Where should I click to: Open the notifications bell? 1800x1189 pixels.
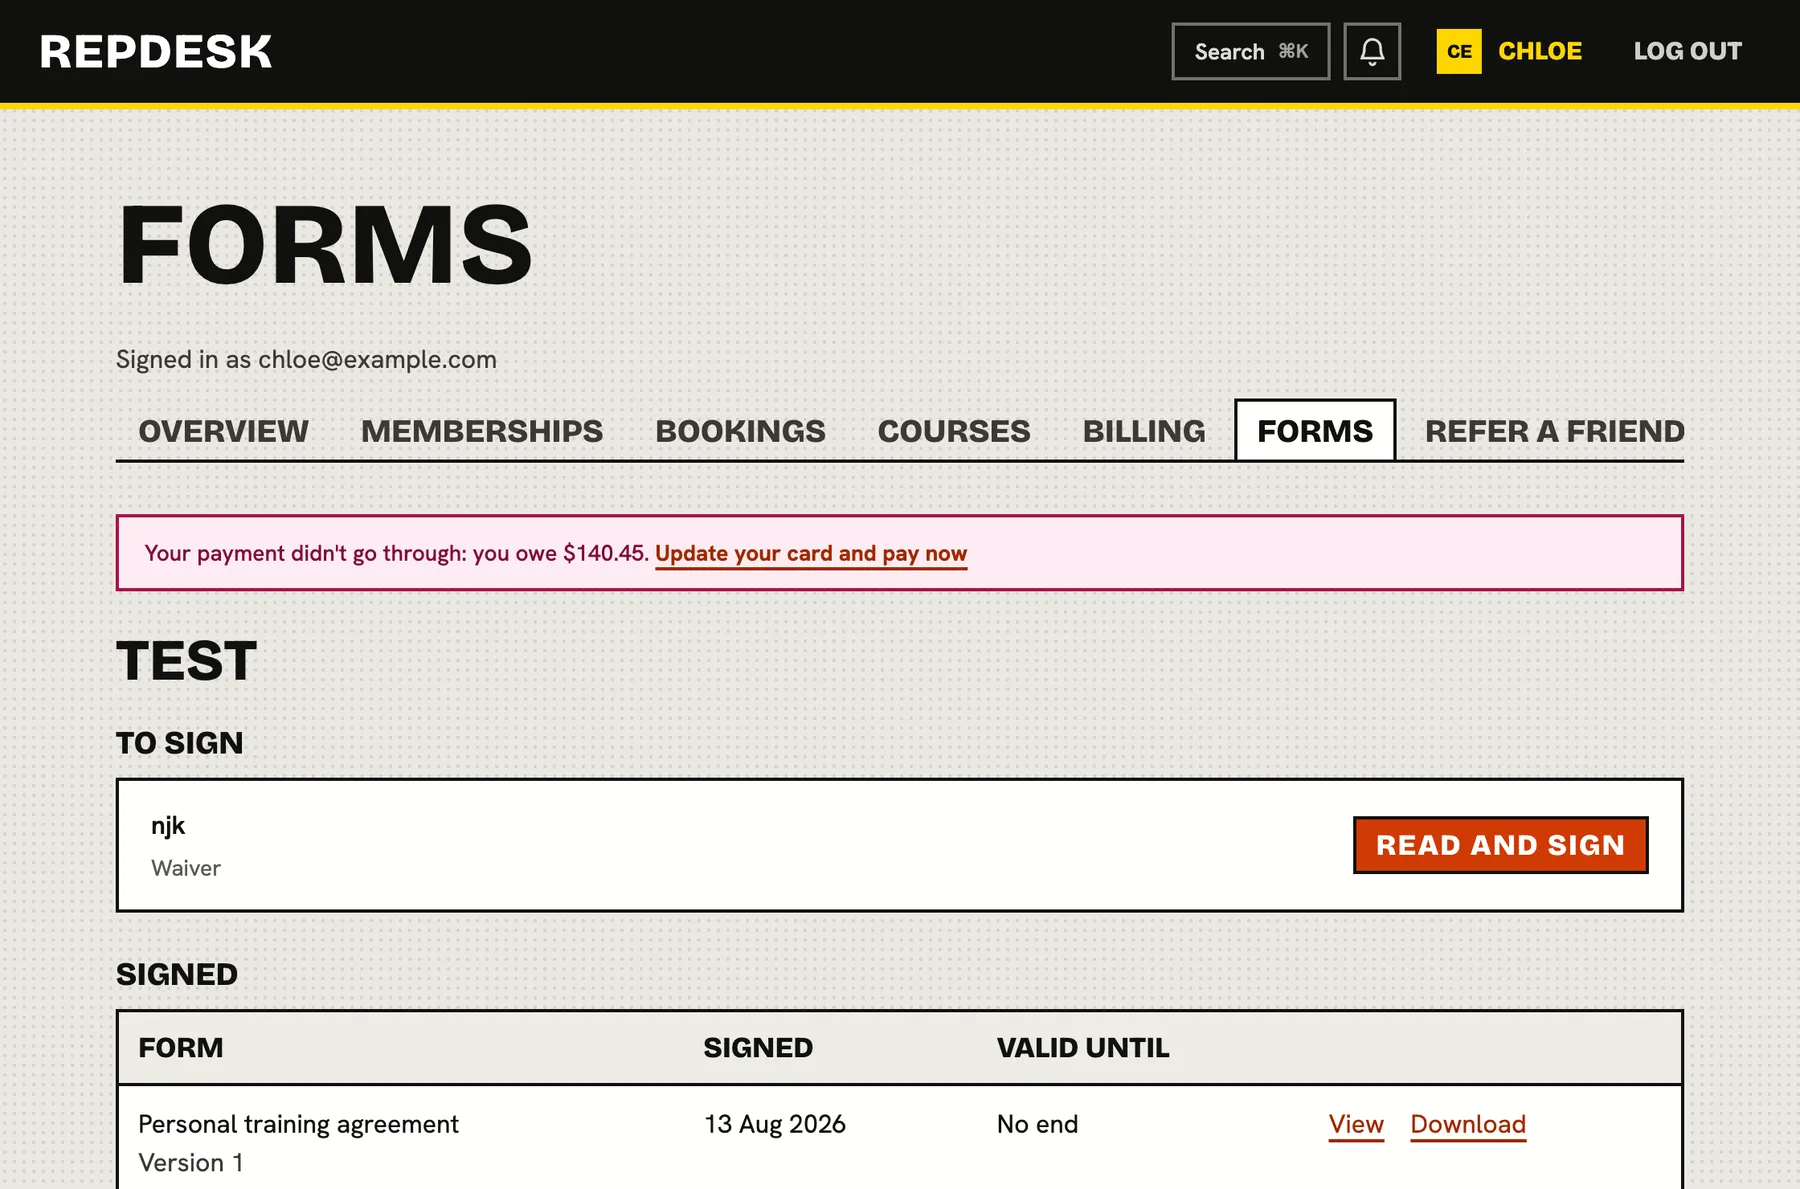[1372, 51]
